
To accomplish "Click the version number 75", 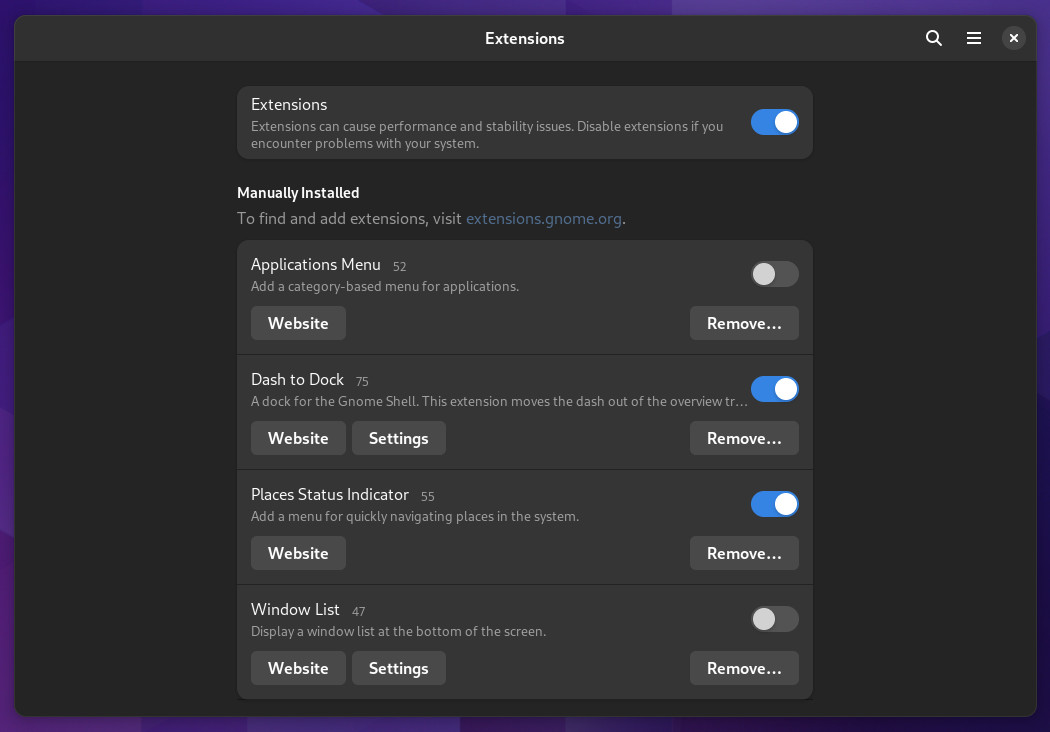I will click(x=362, y=381).
